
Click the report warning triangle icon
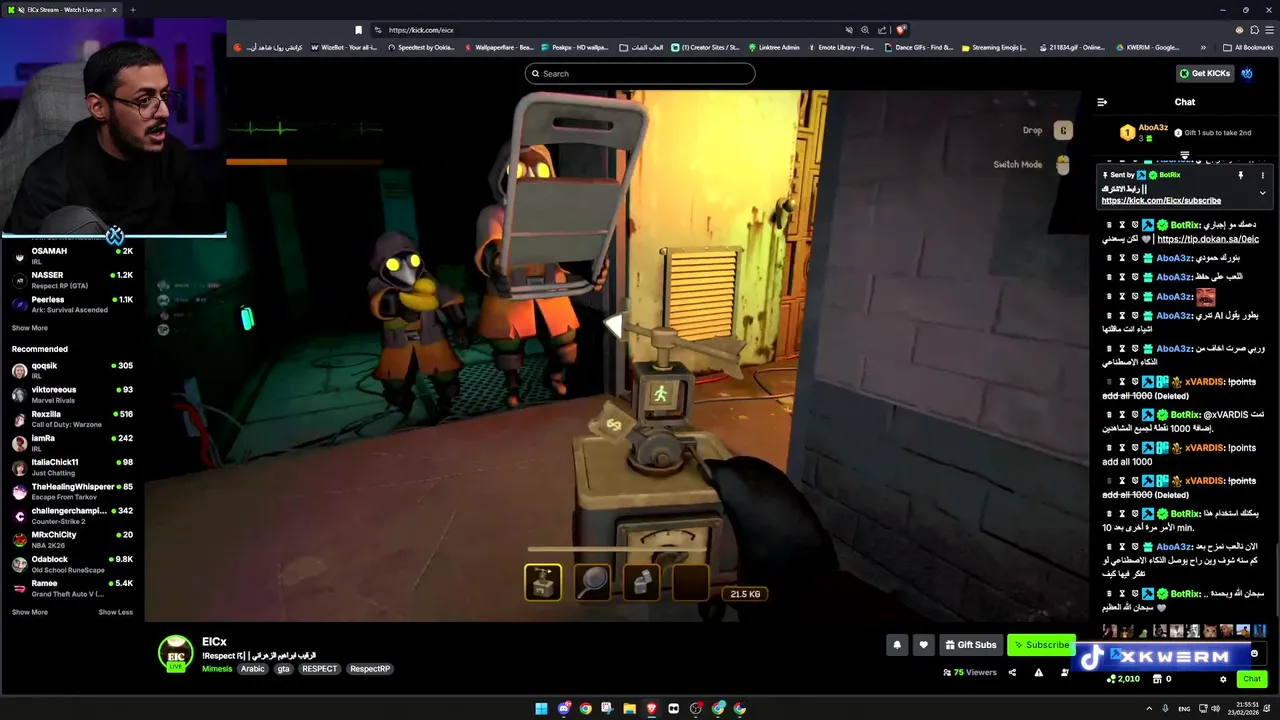[x=1038, y=673]
